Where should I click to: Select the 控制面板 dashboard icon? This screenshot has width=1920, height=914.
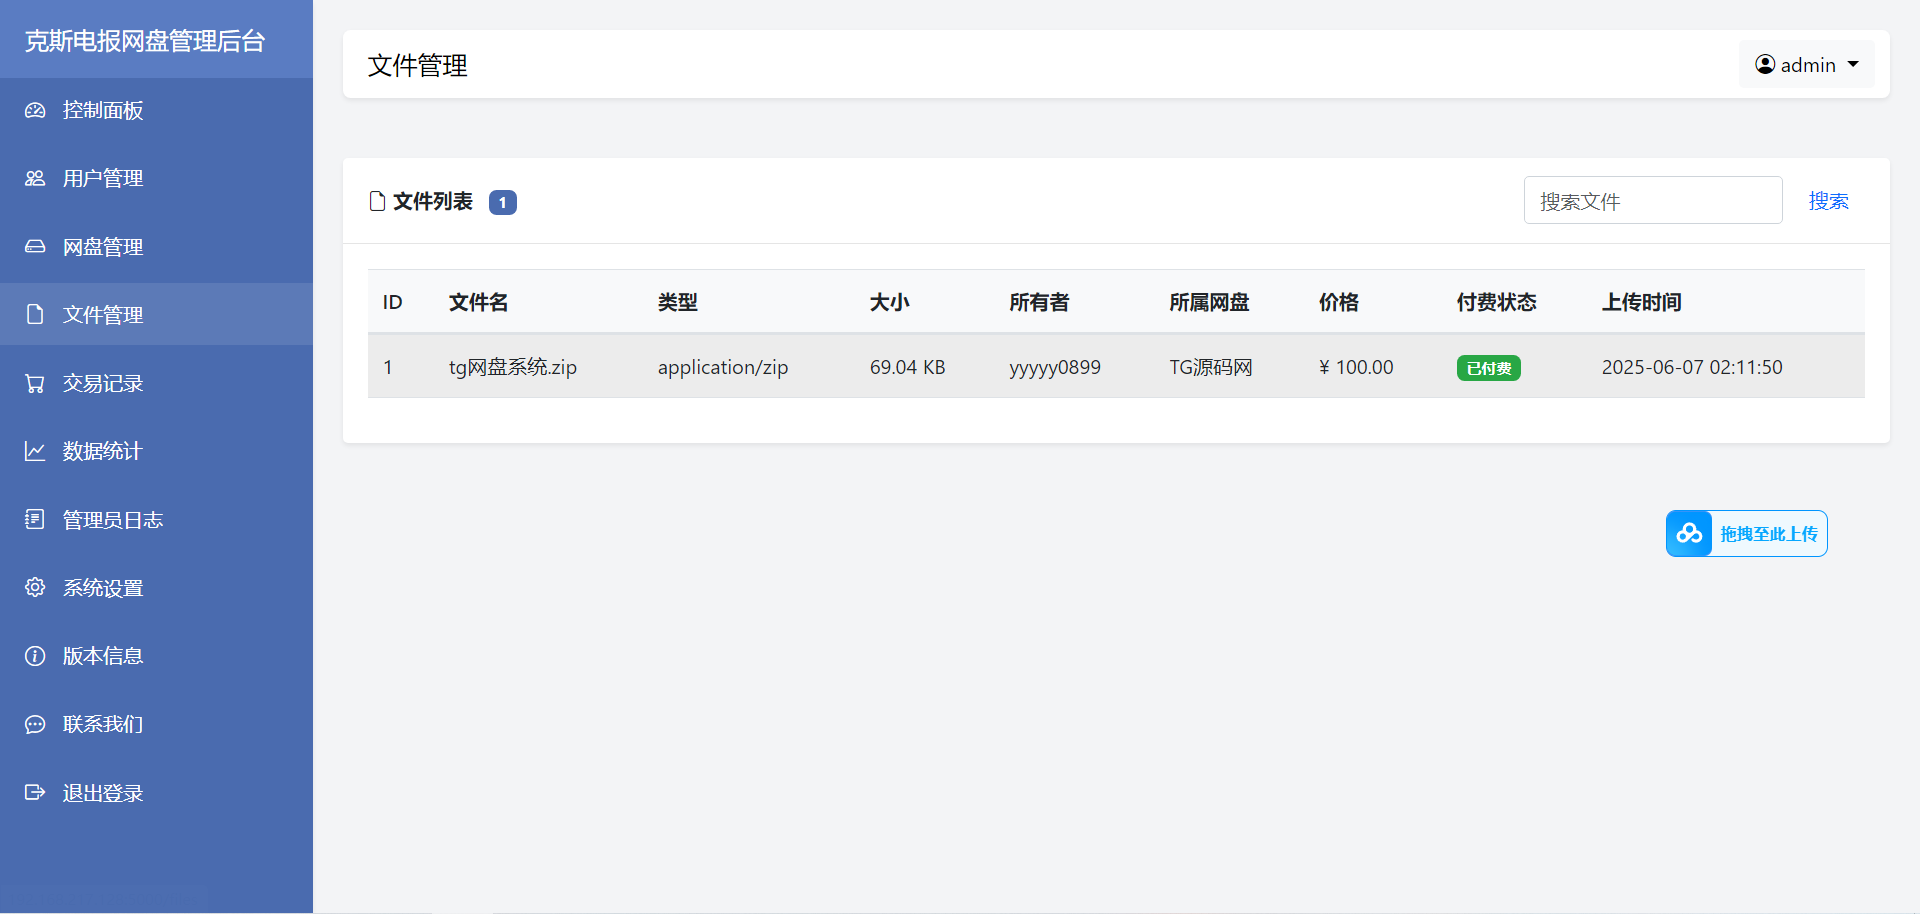click(35, 110)
